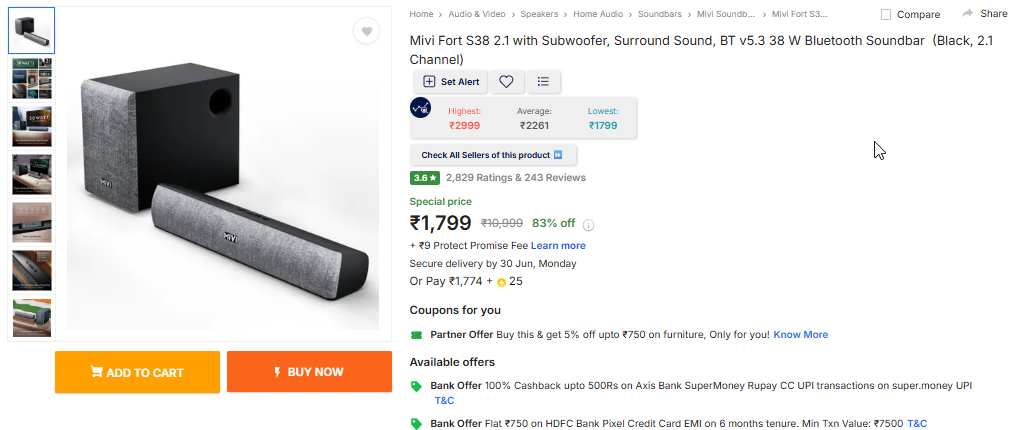Click the info icon beside 83% off
The image size is (1015, 430).
589,225
